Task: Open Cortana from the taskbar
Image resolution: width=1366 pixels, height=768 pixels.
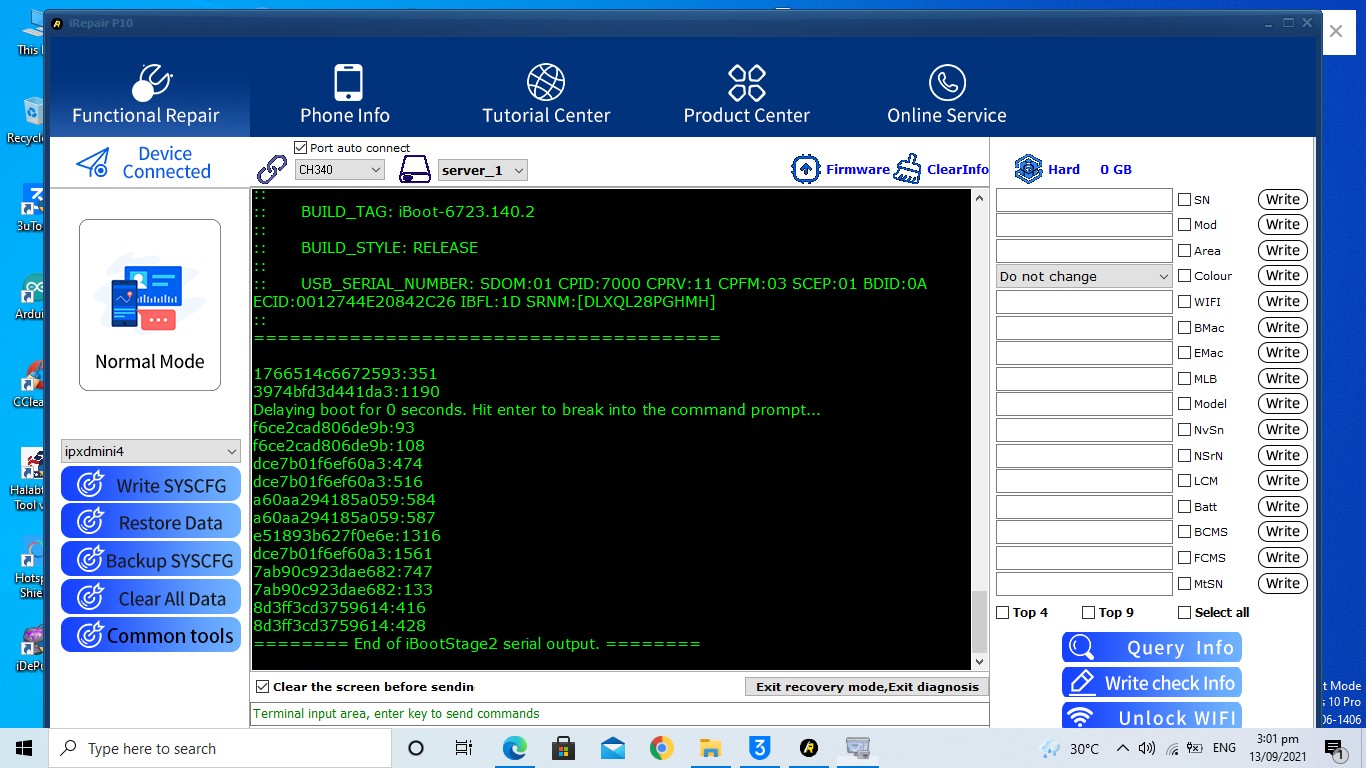Action: (416, 748)
